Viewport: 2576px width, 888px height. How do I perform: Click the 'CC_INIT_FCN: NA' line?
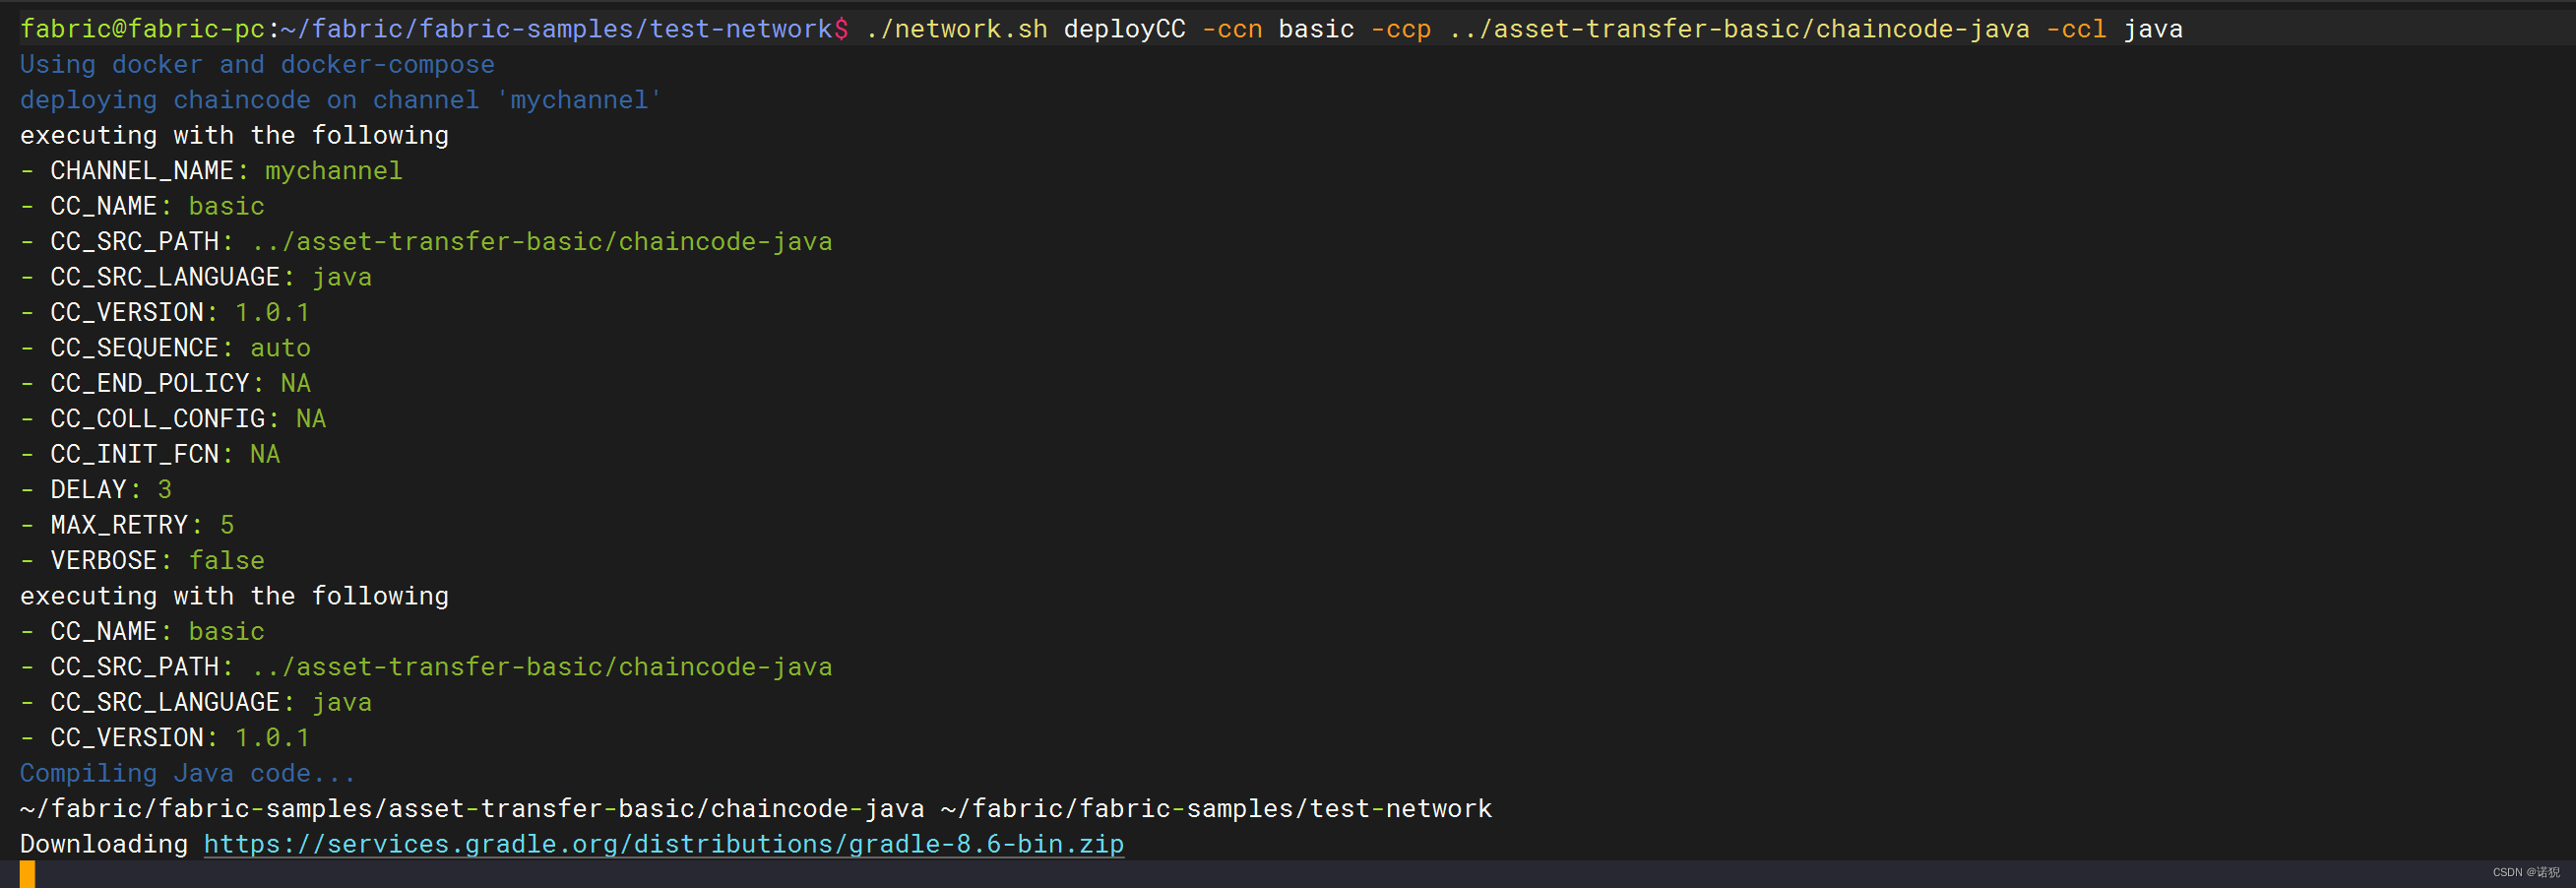pos(150,454)
